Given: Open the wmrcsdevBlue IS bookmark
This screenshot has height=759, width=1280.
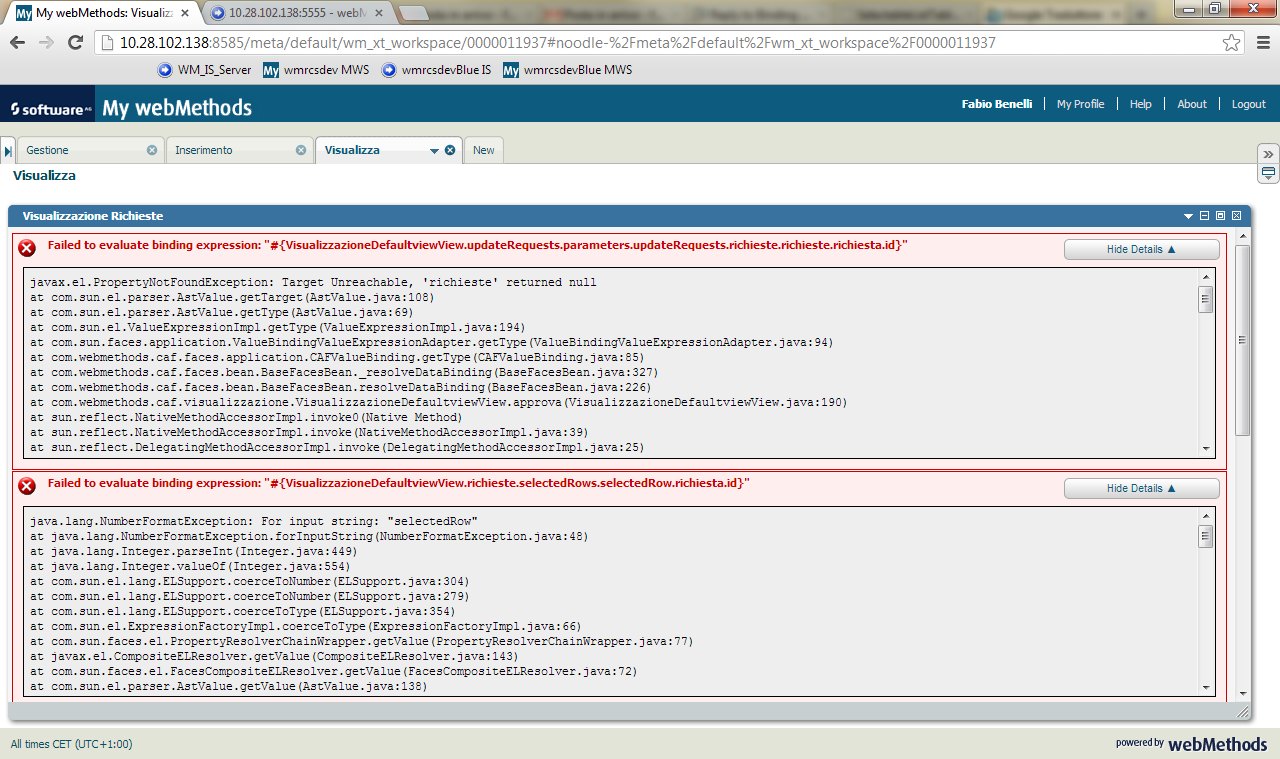Looking at the screenshot, I should click(437, 70).
